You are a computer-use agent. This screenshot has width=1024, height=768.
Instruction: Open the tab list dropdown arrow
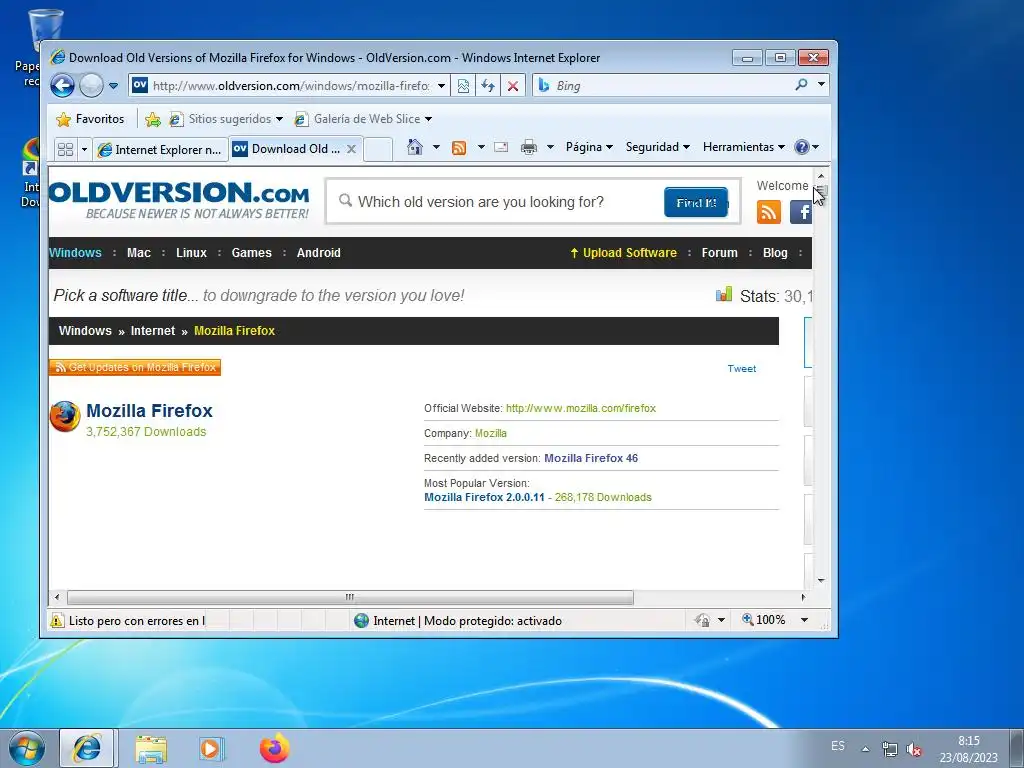[x=84, y=150]
